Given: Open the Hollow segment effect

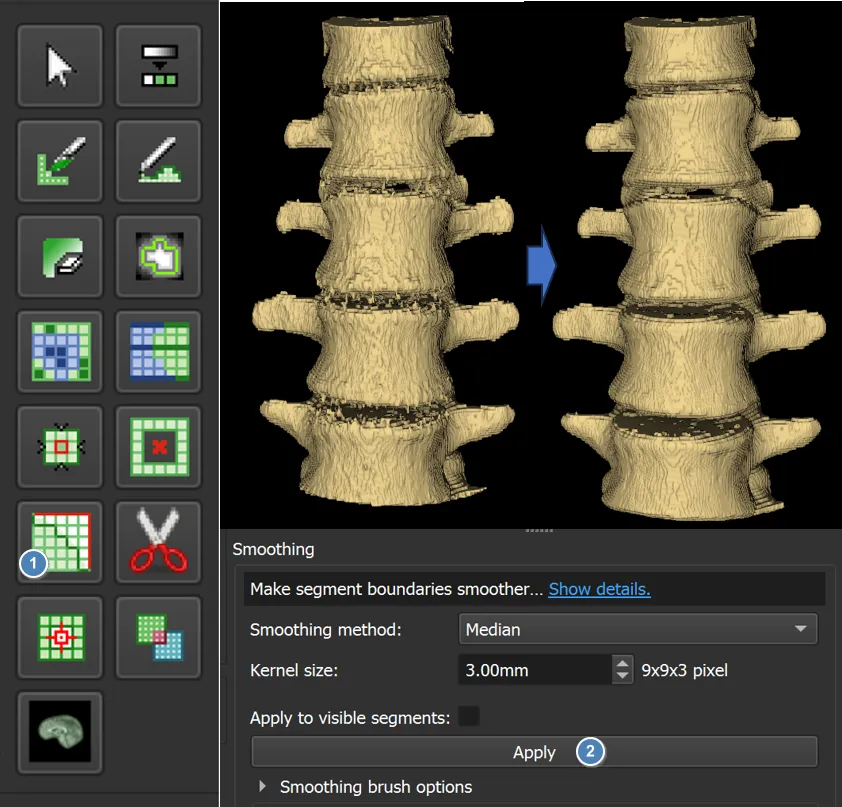Looking at the screenshot, I should 158,447.
